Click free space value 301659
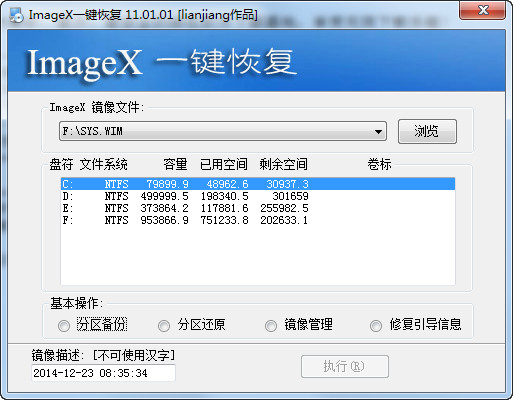The height and width of the screenshot is (400, 513). click(290, 196)
